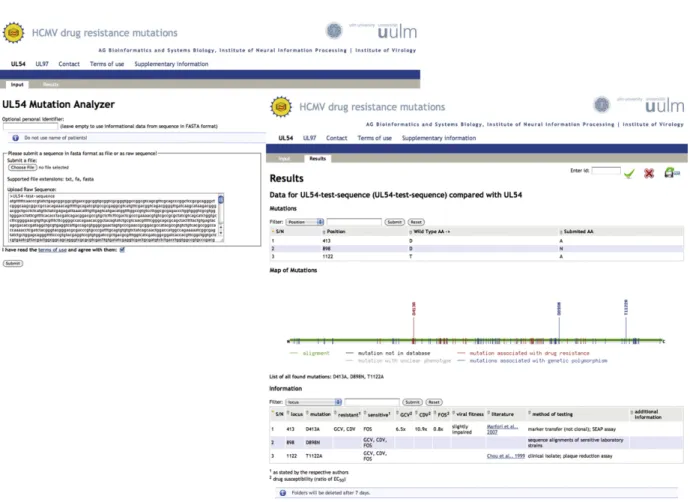Click the optional personal identifier field
The width and height of the screenshot is (690, 502).
click(30, 127)
